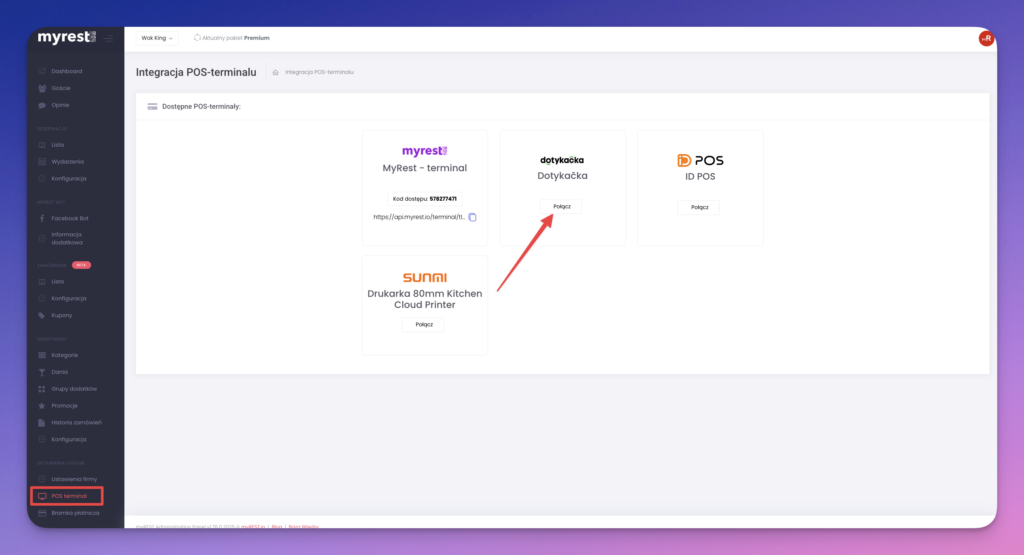Screen dimensions: 1024x555
Task: Open Lista under the Rezerwacje section
Action: (57, 145)
